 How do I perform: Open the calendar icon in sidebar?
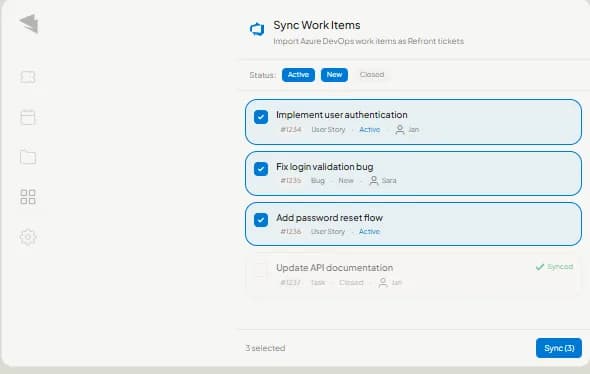(x=28, y=117)
